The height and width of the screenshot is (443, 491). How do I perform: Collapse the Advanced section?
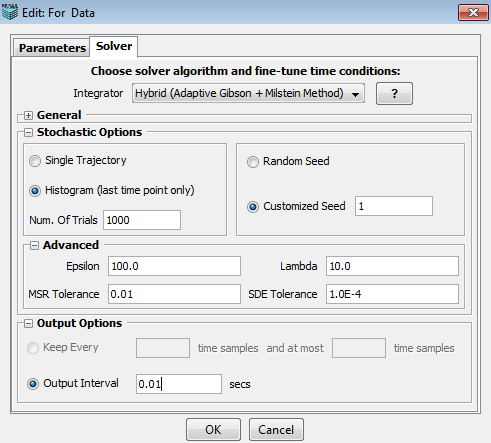pos(34,246)
